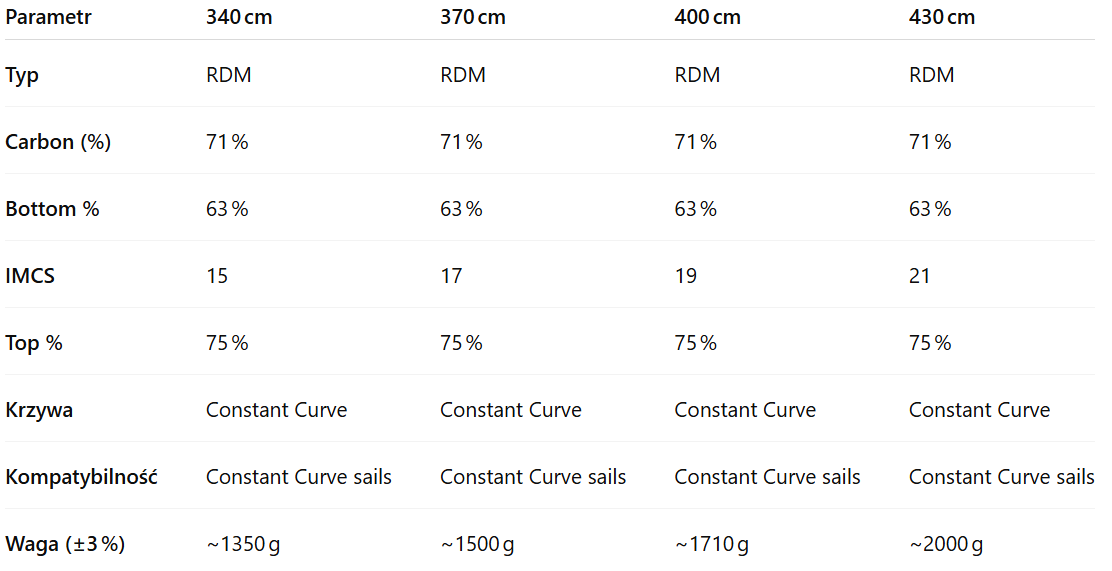Select the 430 cm column header
This screenshot has height=571, width=1112.
941,17
